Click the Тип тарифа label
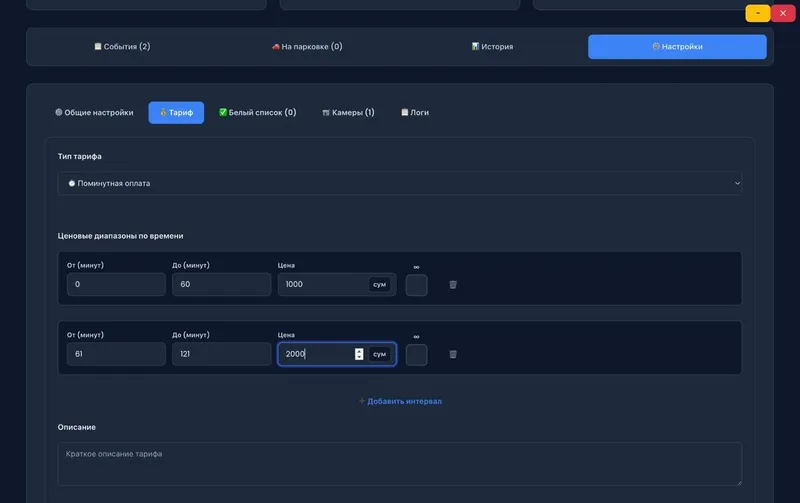Screen dimensions: 800x503 (80, 156)
